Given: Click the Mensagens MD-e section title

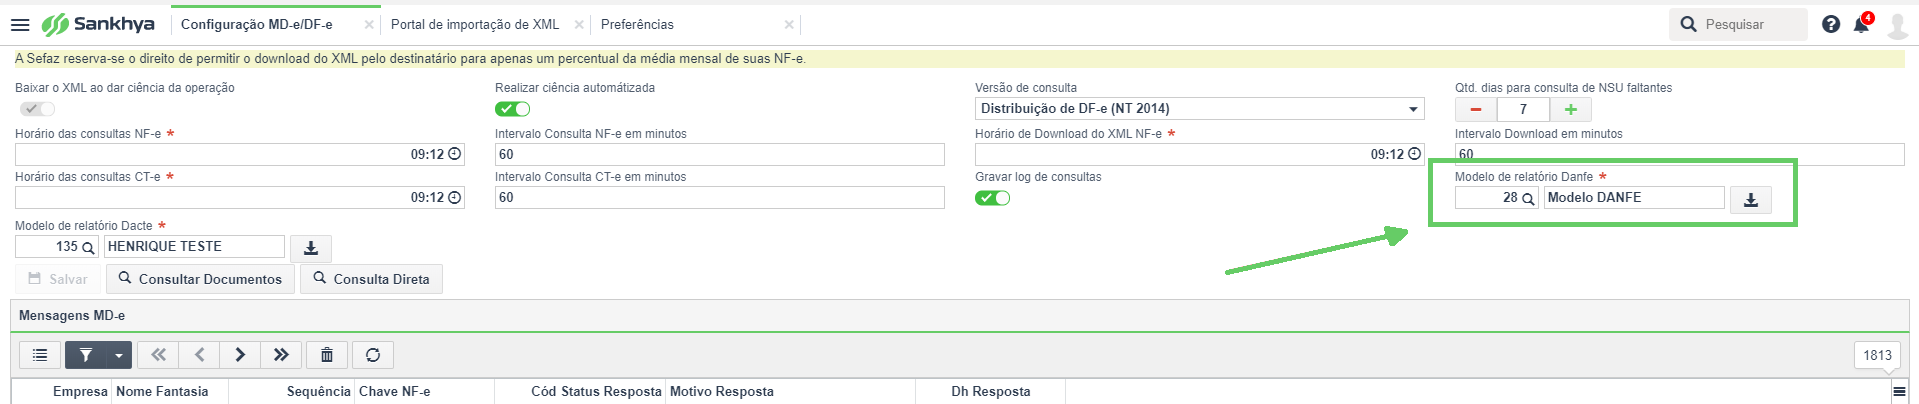Looking at the screenshot, I should [72, 315].
